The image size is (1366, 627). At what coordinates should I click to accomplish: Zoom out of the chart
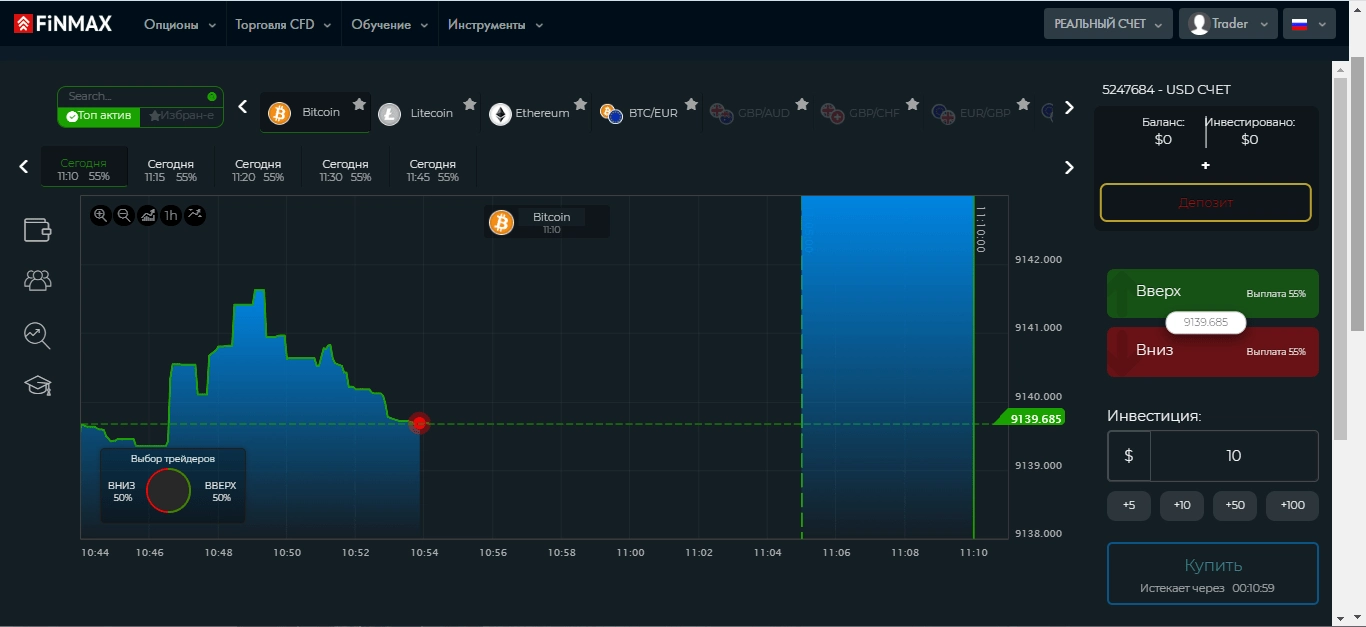(x=124, y=214)
